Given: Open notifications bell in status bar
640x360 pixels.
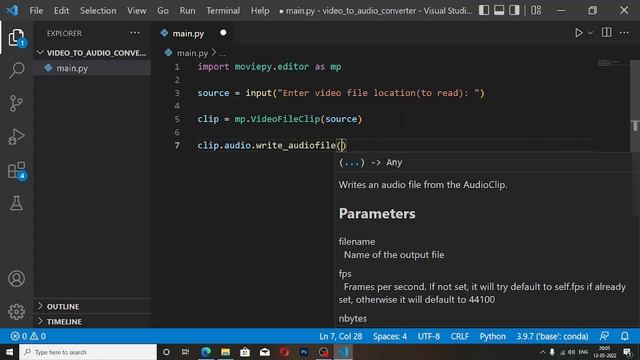Looking at the screenshot, I should pos(624,336).
